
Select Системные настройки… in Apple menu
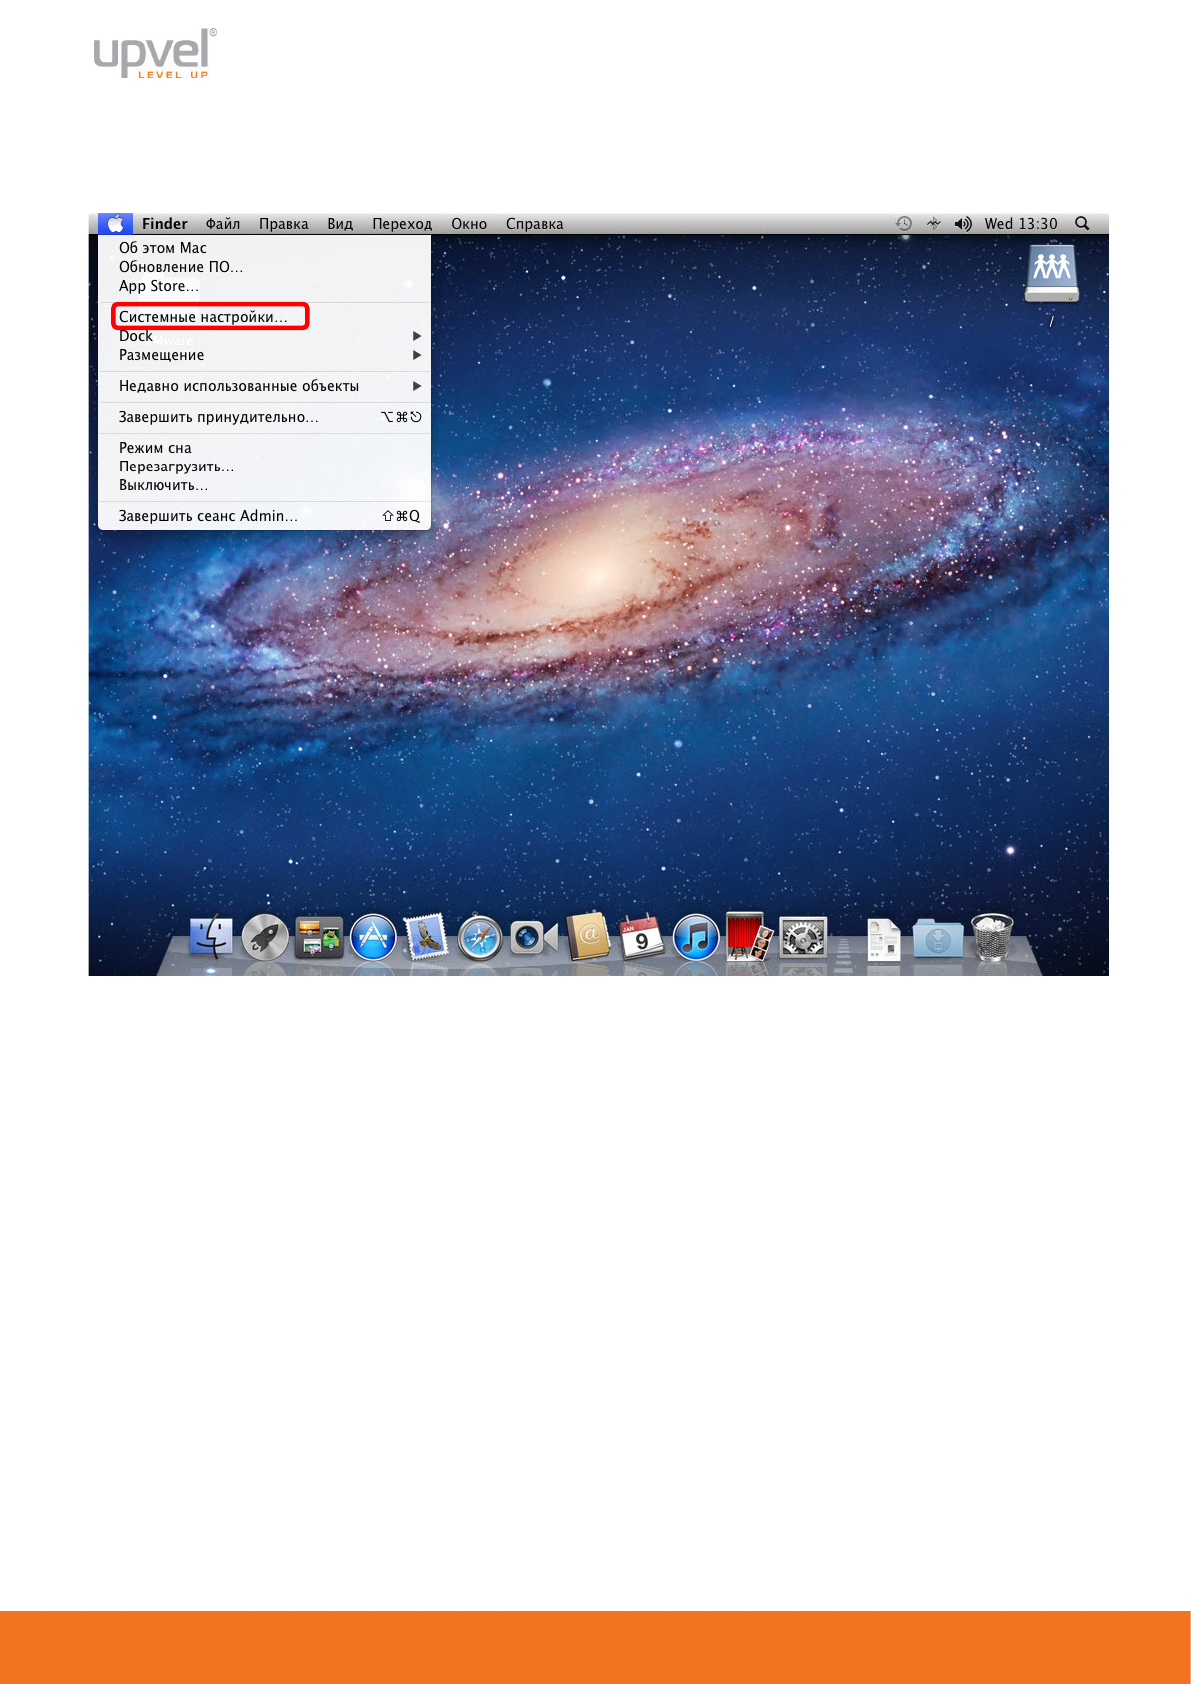point(203,317)
